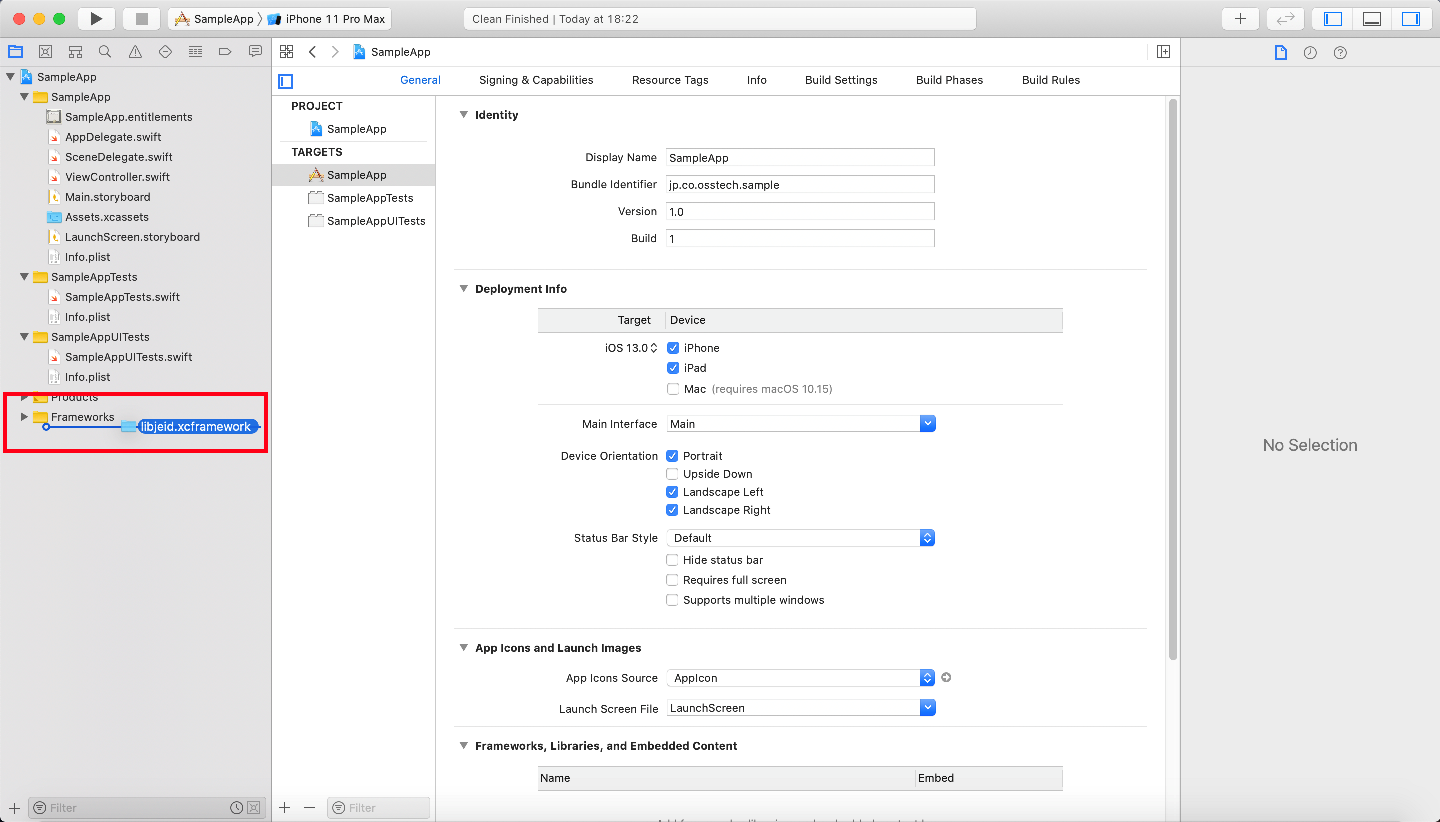Open the Debug navigator
The height and width of the screenshot is (822, 1440).
point(195,52)
